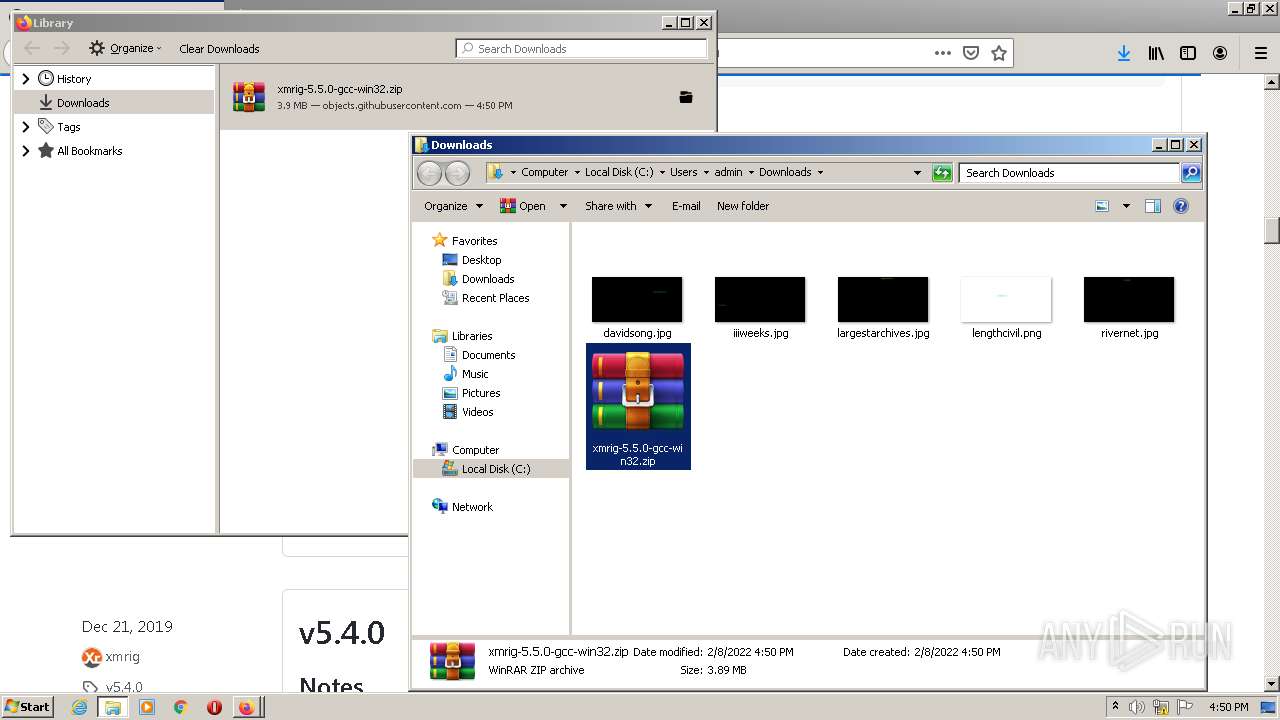Click Opera icon in taskbar
The image size is (1280, 720).
tap(214, 707)
